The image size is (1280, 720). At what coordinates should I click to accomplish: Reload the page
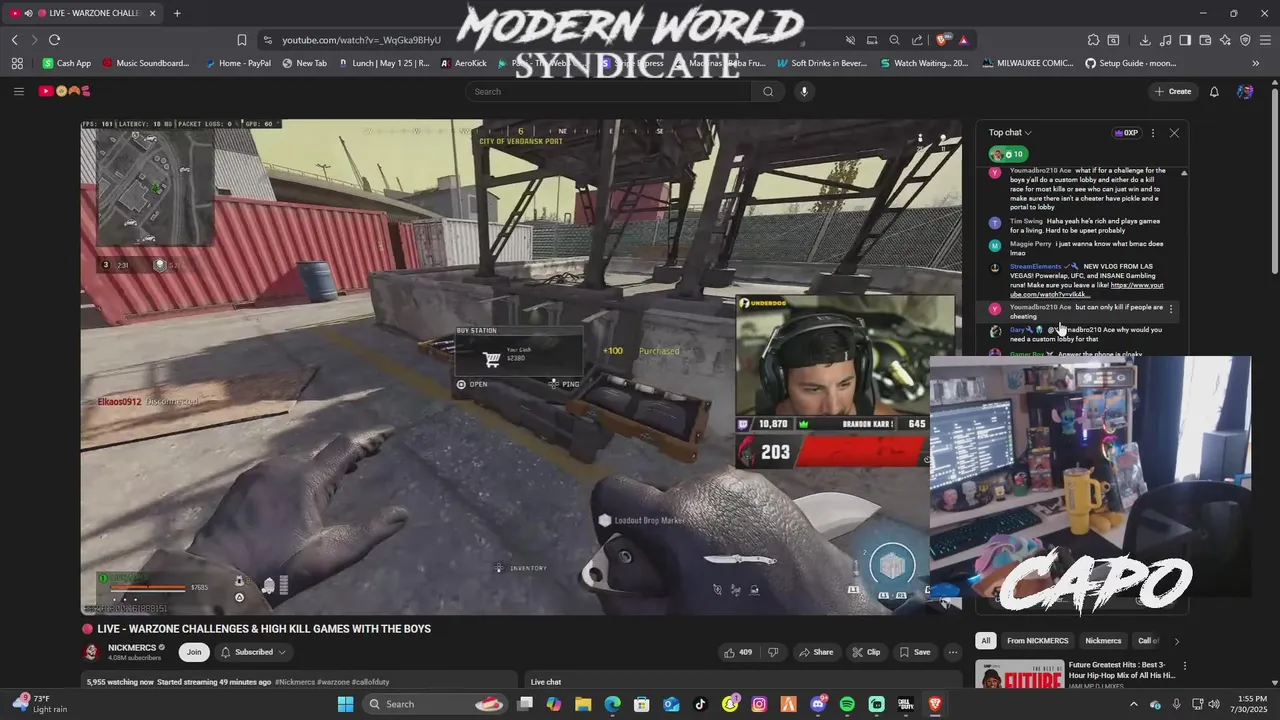[x=54, y=40]
